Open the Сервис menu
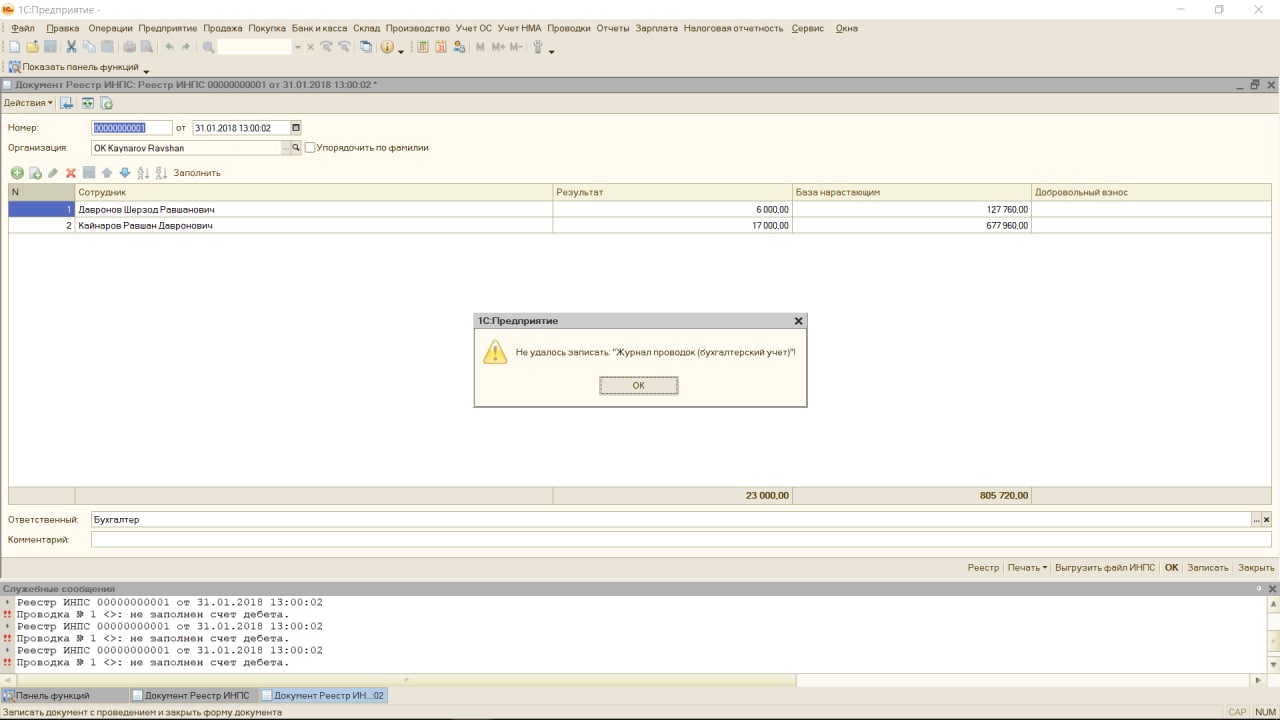This screenshot has width=1280, height=720. [x=807, y=28]
